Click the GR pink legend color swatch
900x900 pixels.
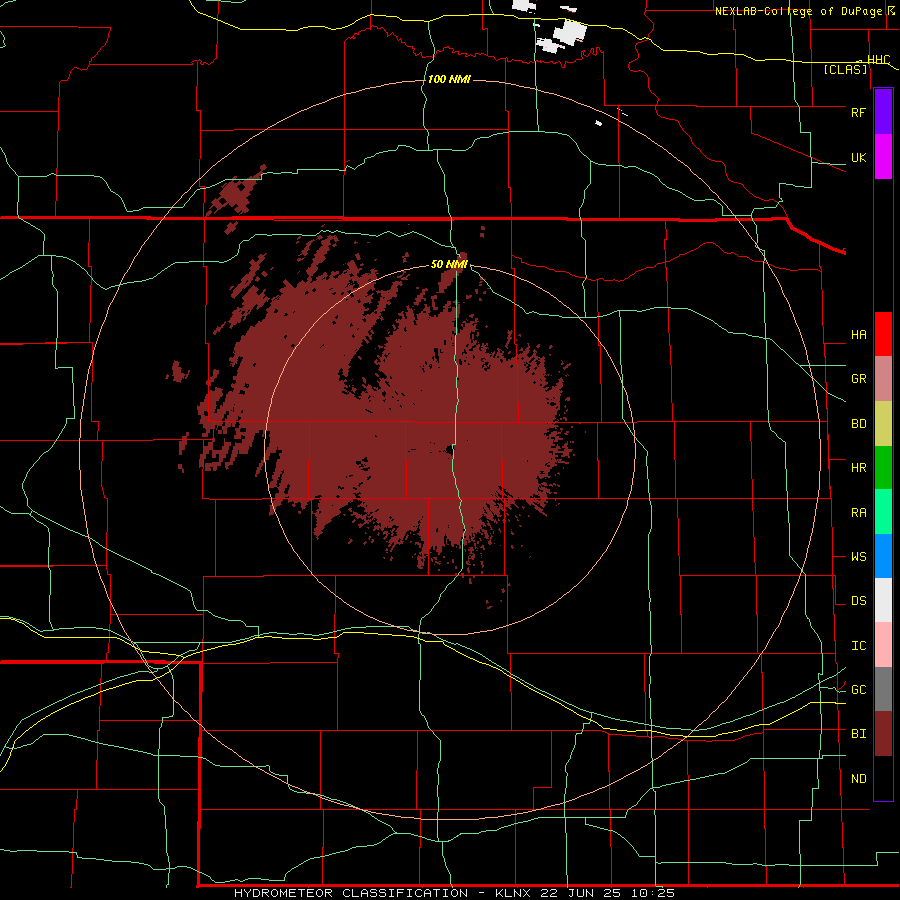pyautogui.click(x=883, y=379)
